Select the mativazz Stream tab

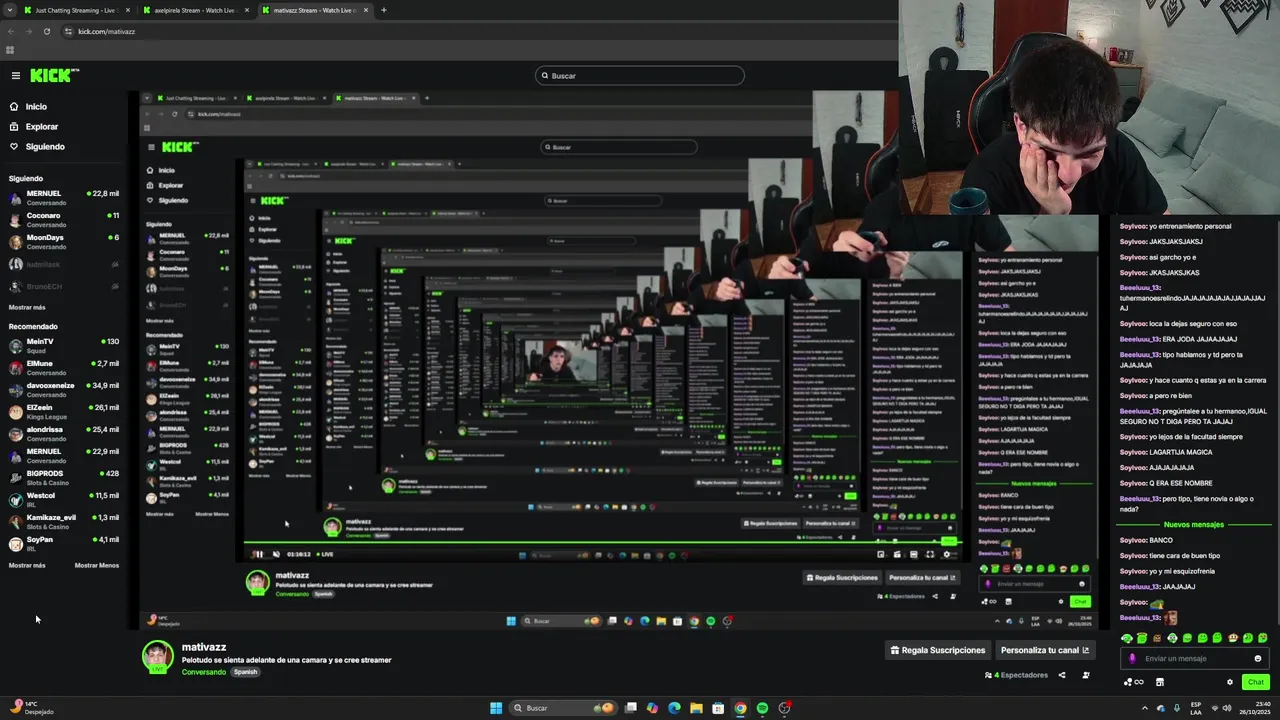coord(314,10)
